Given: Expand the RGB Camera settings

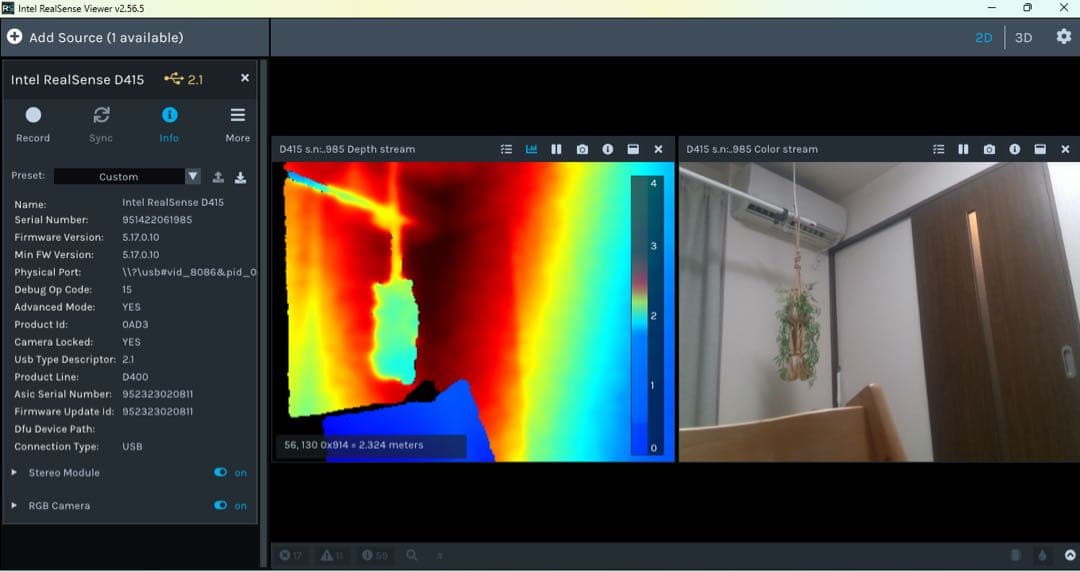Looking at the screenshot, I should click(x=15, y=506).
